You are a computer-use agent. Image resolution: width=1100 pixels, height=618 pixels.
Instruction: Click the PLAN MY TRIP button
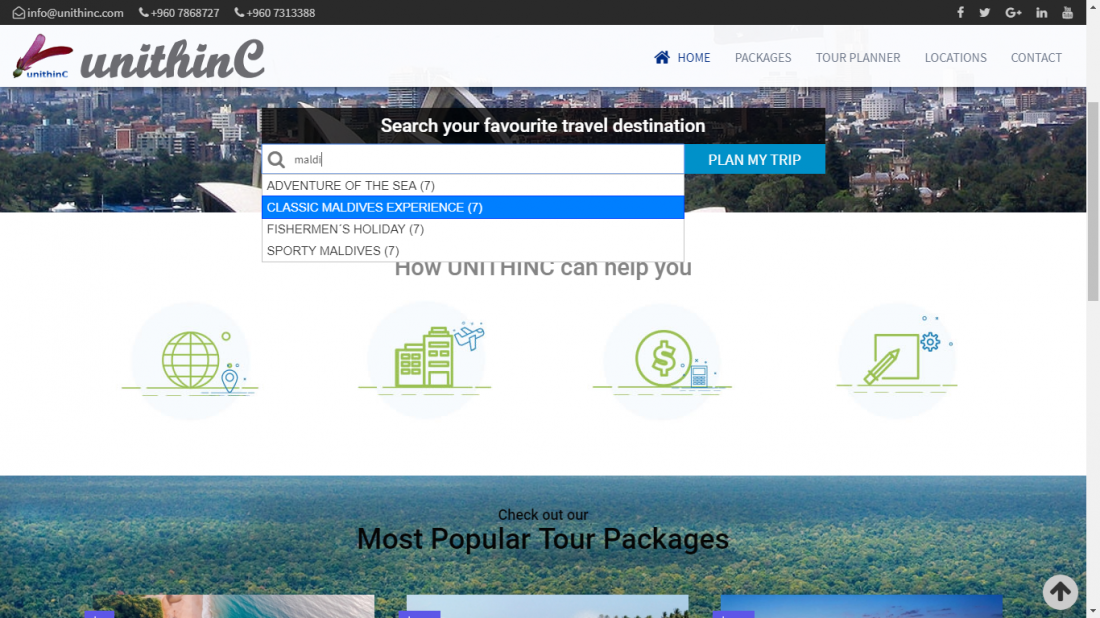(x=754, y=159)
